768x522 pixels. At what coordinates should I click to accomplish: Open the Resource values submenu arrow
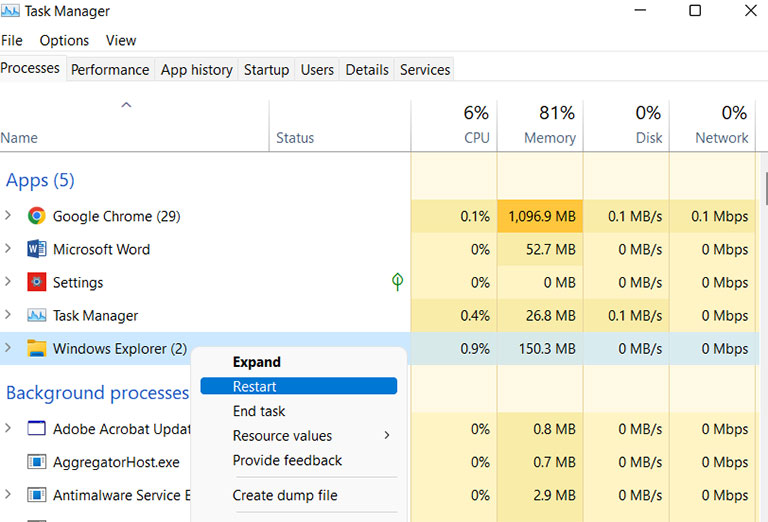tap(387, 435)
